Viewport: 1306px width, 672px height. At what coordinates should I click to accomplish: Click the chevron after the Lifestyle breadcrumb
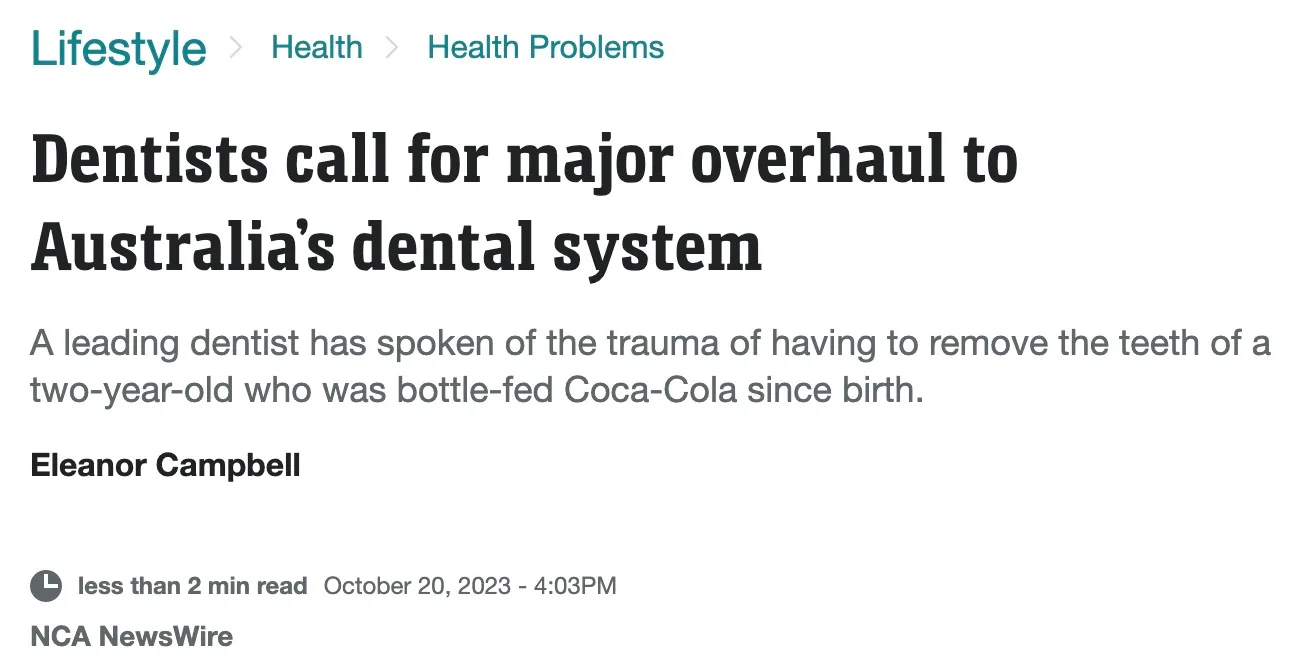[x=237, y=47]
